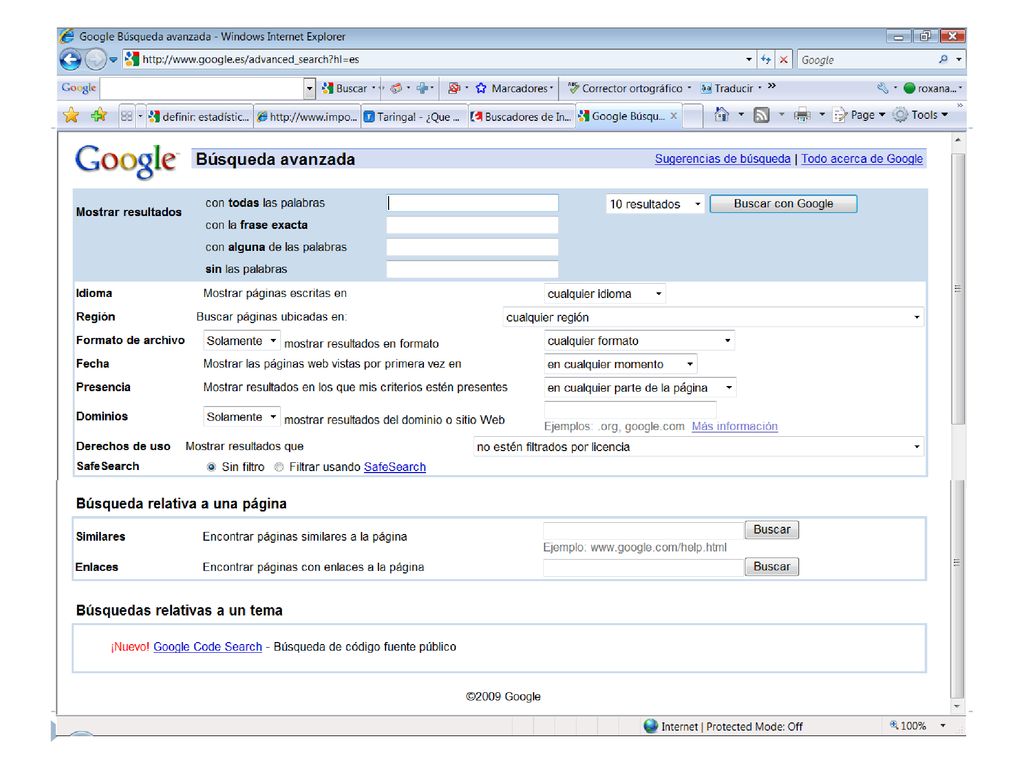
Task: Click the blue plus icon in Google toolbar
Action: (423, 88)
